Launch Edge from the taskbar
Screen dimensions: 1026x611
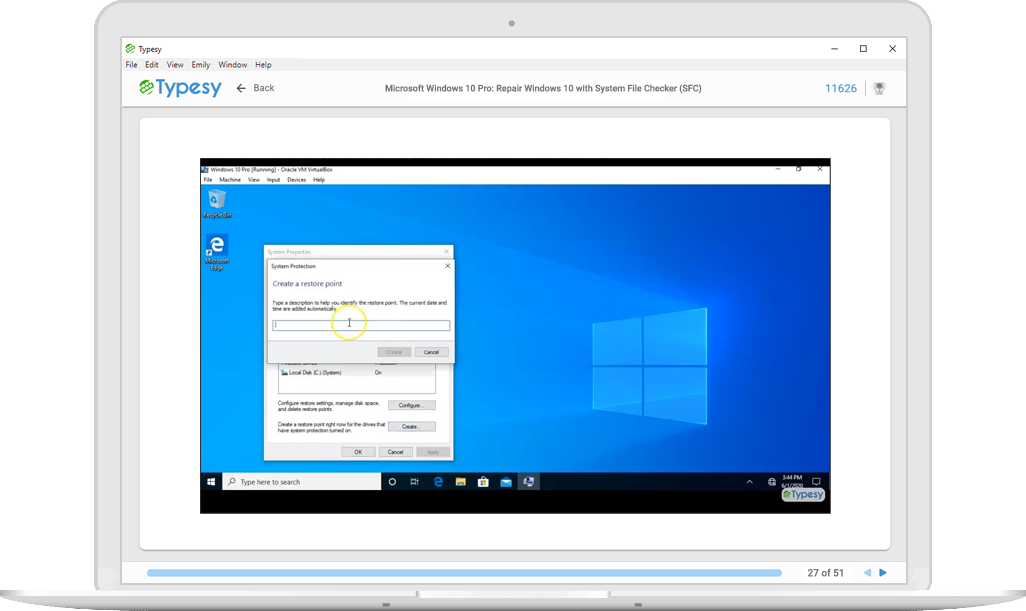(x=438, y=481)
